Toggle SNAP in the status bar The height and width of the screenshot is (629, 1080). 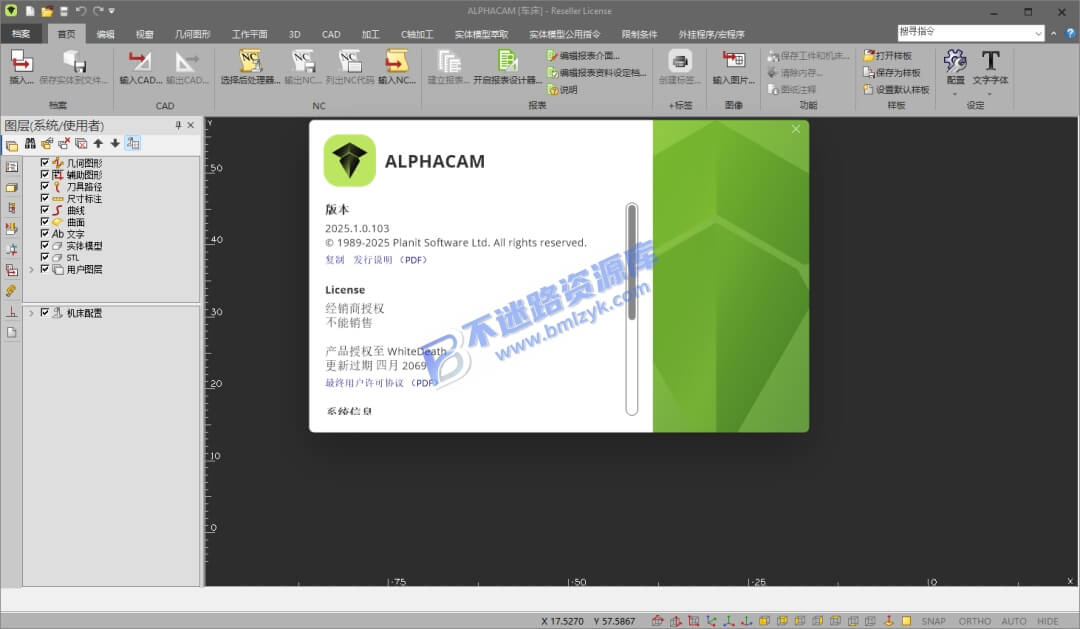click(933, 621)
